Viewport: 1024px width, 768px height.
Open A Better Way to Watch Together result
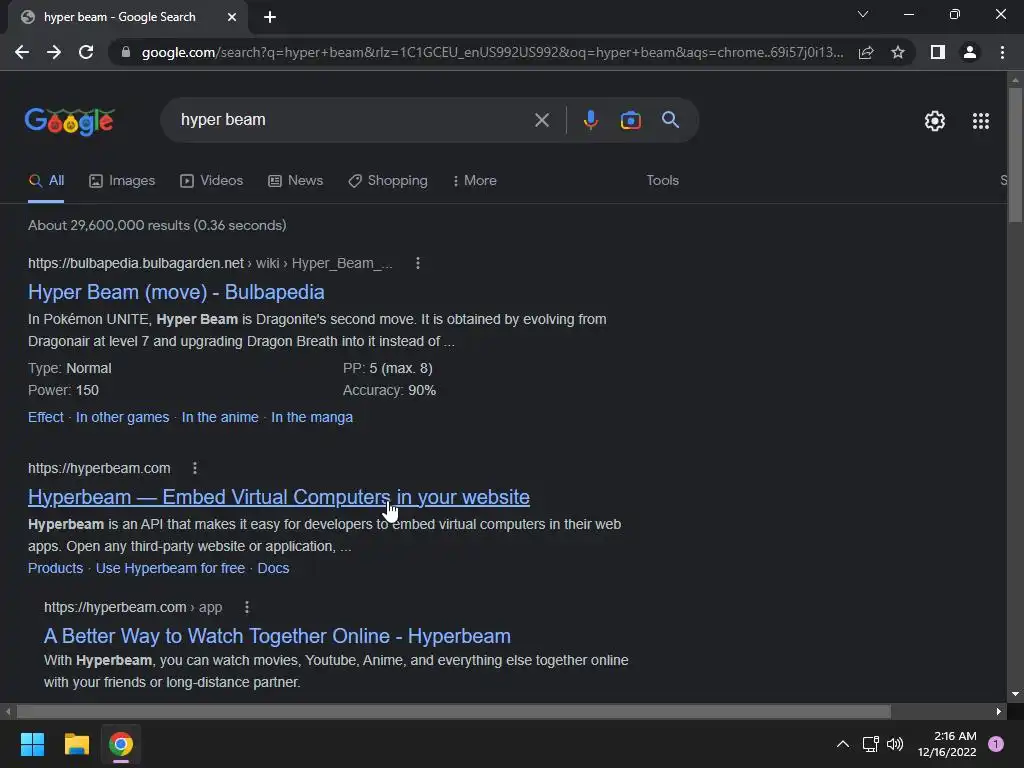tap(278, 636)
